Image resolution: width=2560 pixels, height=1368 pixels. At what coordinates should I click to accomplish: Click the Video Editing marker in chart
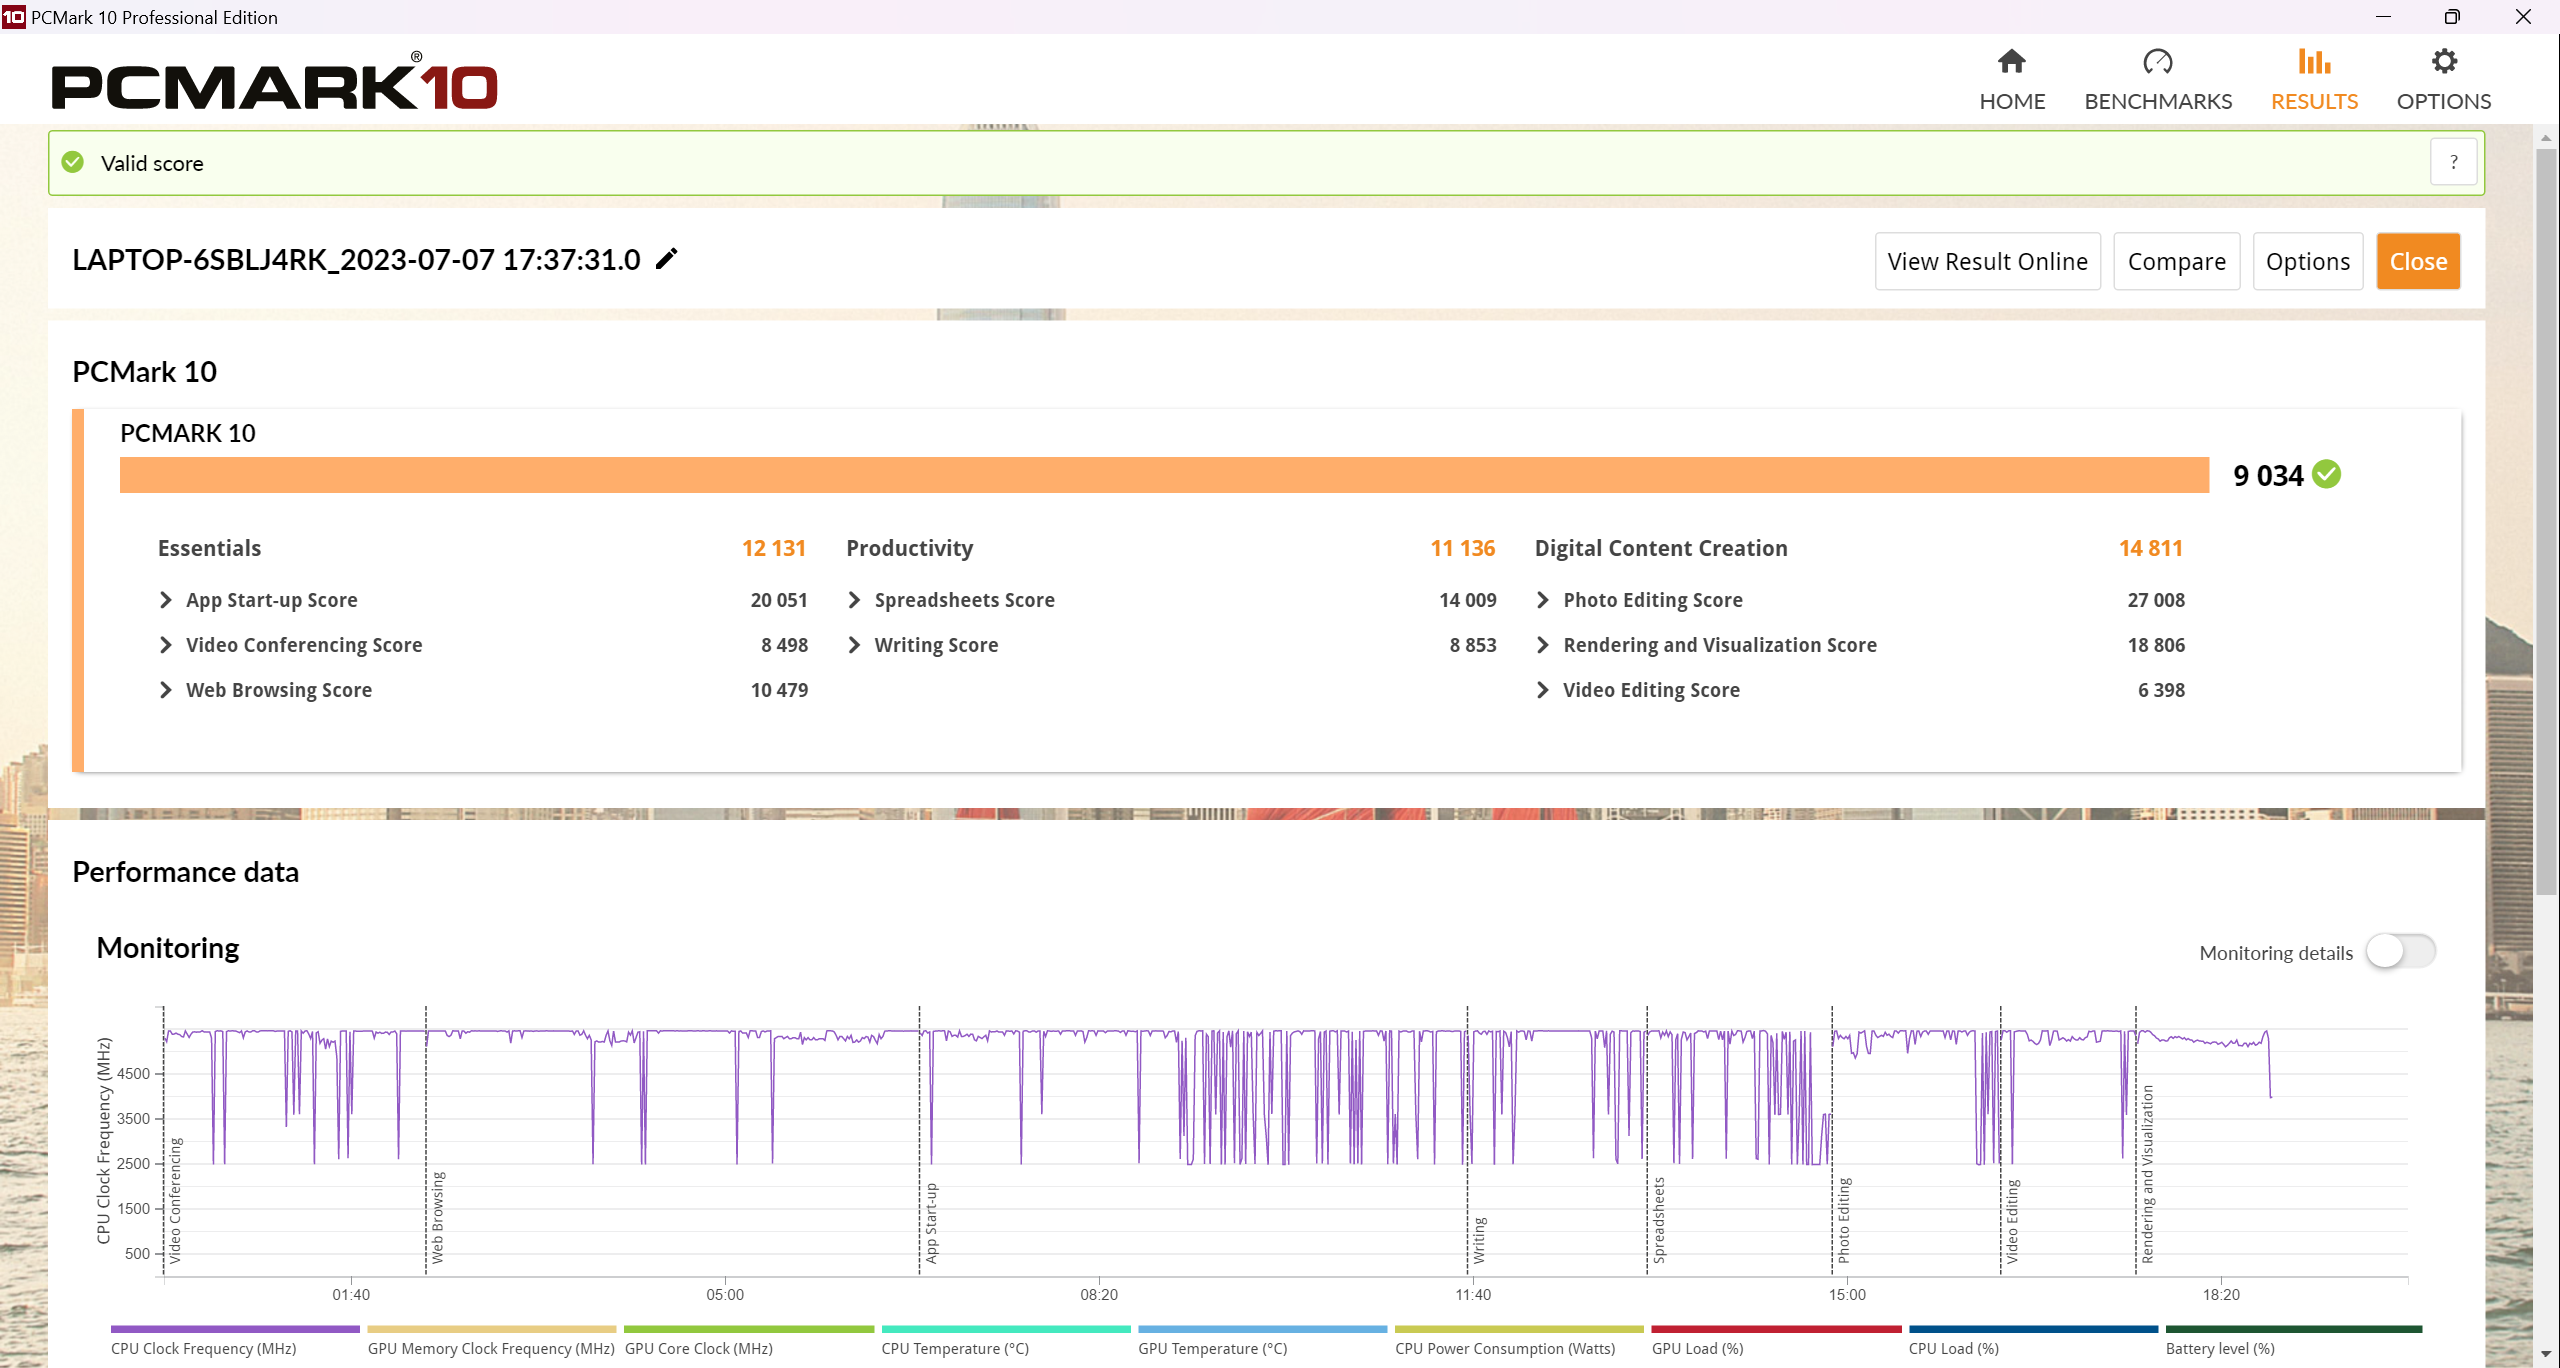2012,1221
